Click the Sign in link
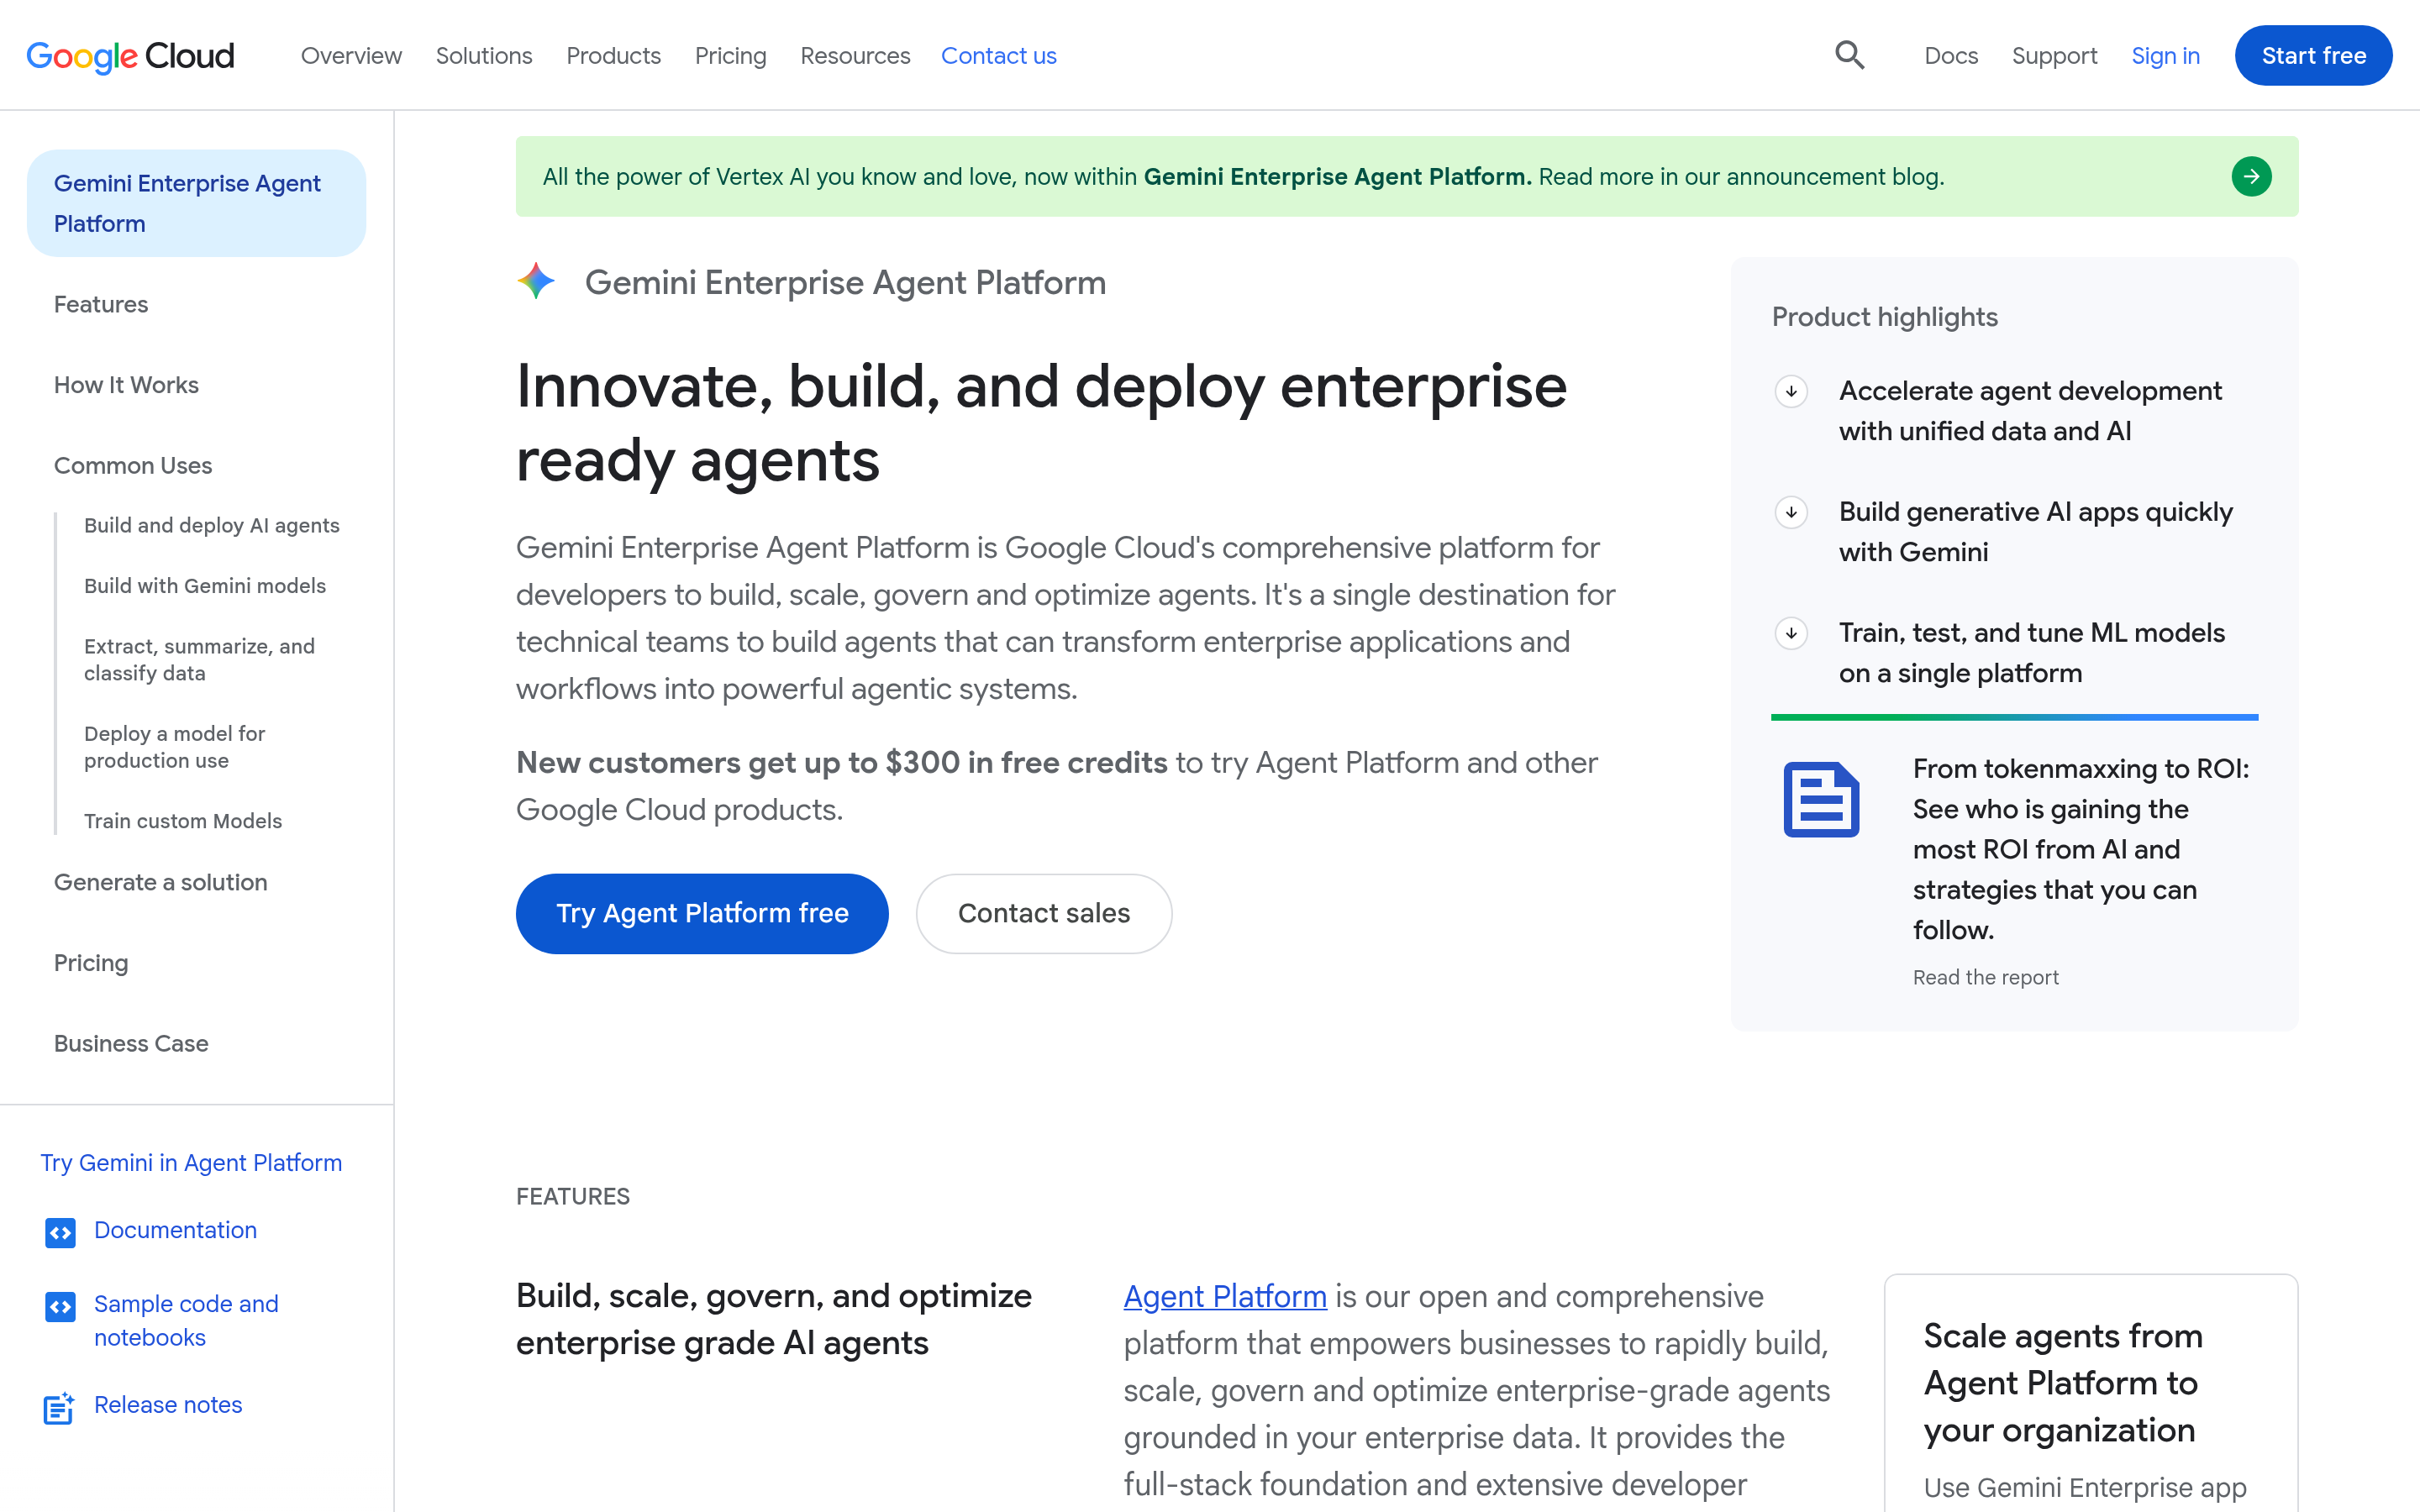The image size is (2420, 1512). (x=2165, y=56)
